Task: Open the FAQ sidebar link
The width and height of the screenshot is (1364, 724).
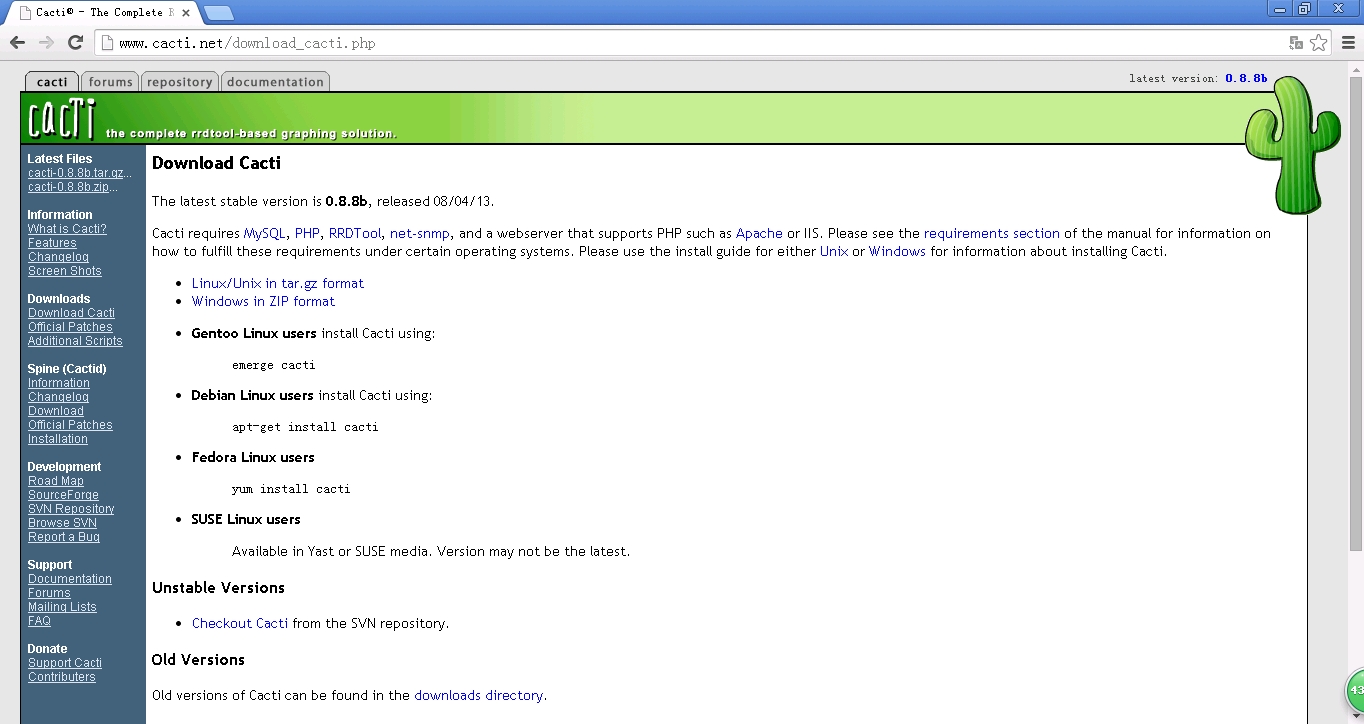Action: pyautogui.click(x=39, y=621)
